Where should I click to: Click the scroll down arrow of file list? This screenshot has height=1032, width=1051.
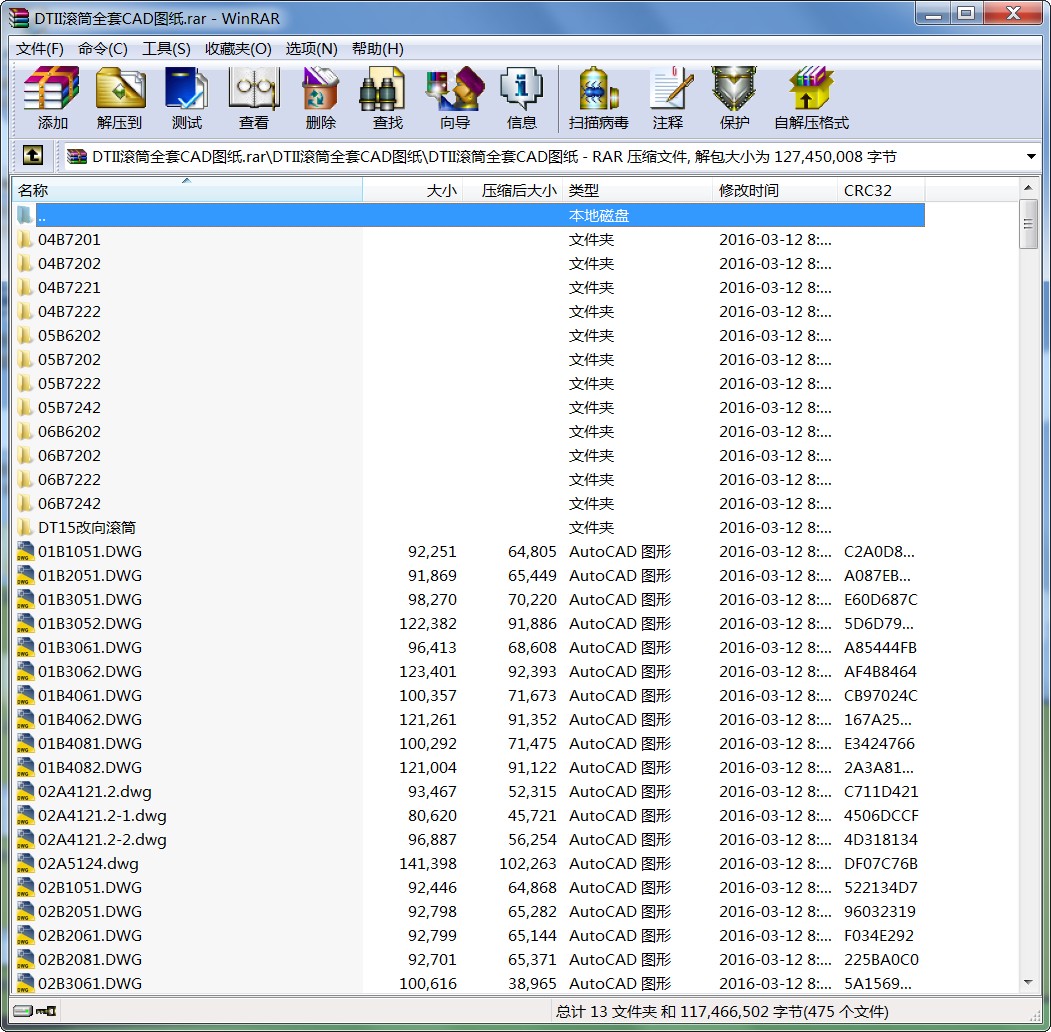coord(1029,983)
